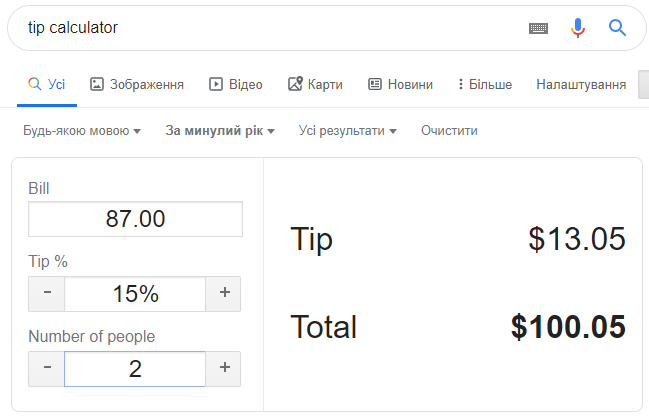Open the Більше more menu

click(485, 84)
